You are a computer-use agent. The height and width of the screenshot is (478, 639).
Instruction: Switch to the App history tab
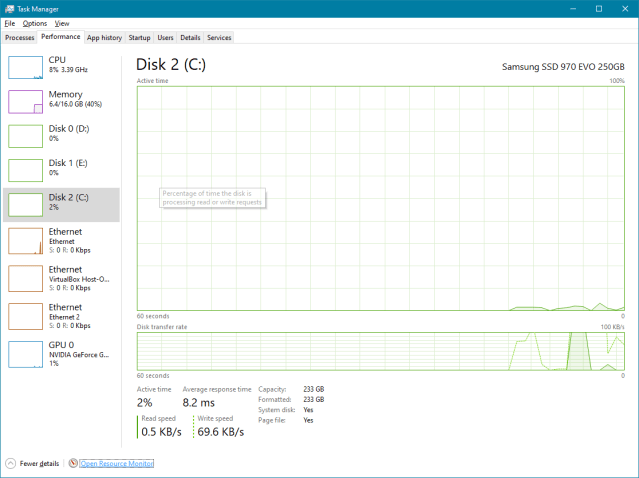104,37
